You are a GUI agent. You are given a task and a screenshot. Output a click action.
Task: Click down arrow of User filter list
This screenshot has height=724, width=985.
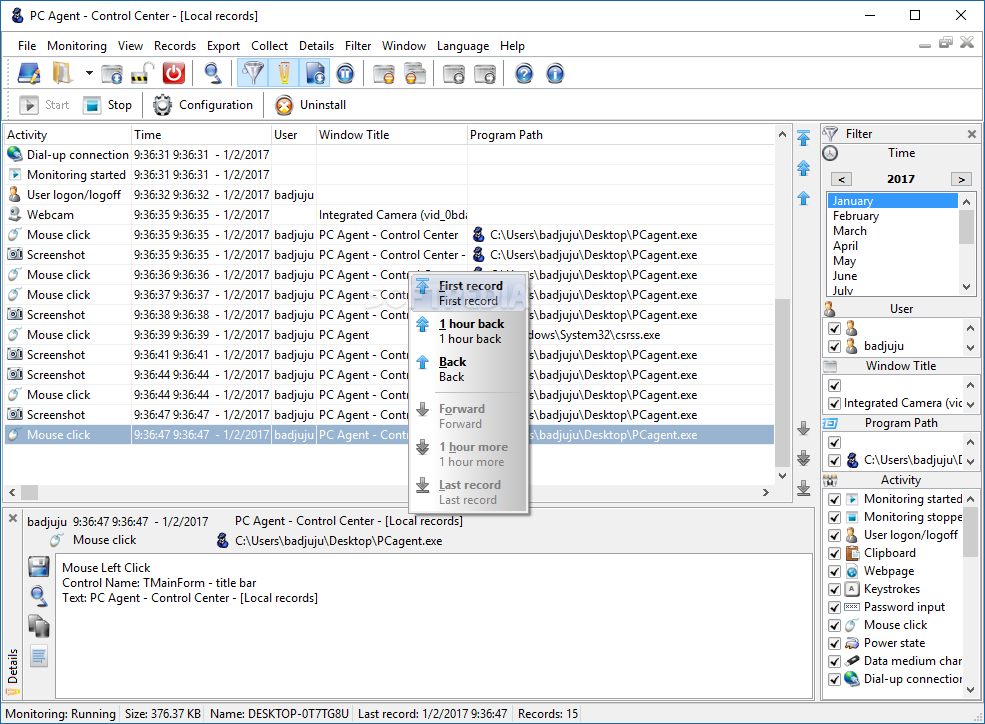click(x=971, y=348)
